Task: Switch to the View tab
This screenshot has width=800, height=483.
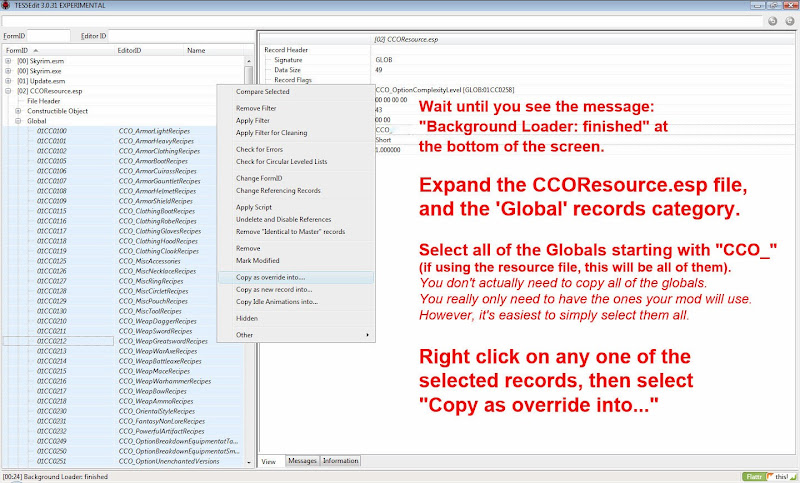Action: (269, 461)
